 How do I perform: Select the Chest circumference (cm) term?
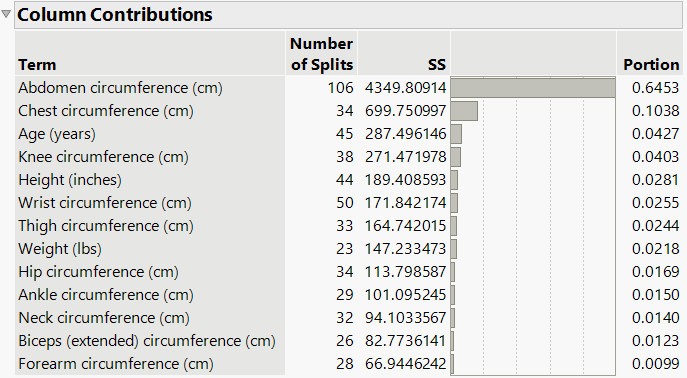point(106,111)
